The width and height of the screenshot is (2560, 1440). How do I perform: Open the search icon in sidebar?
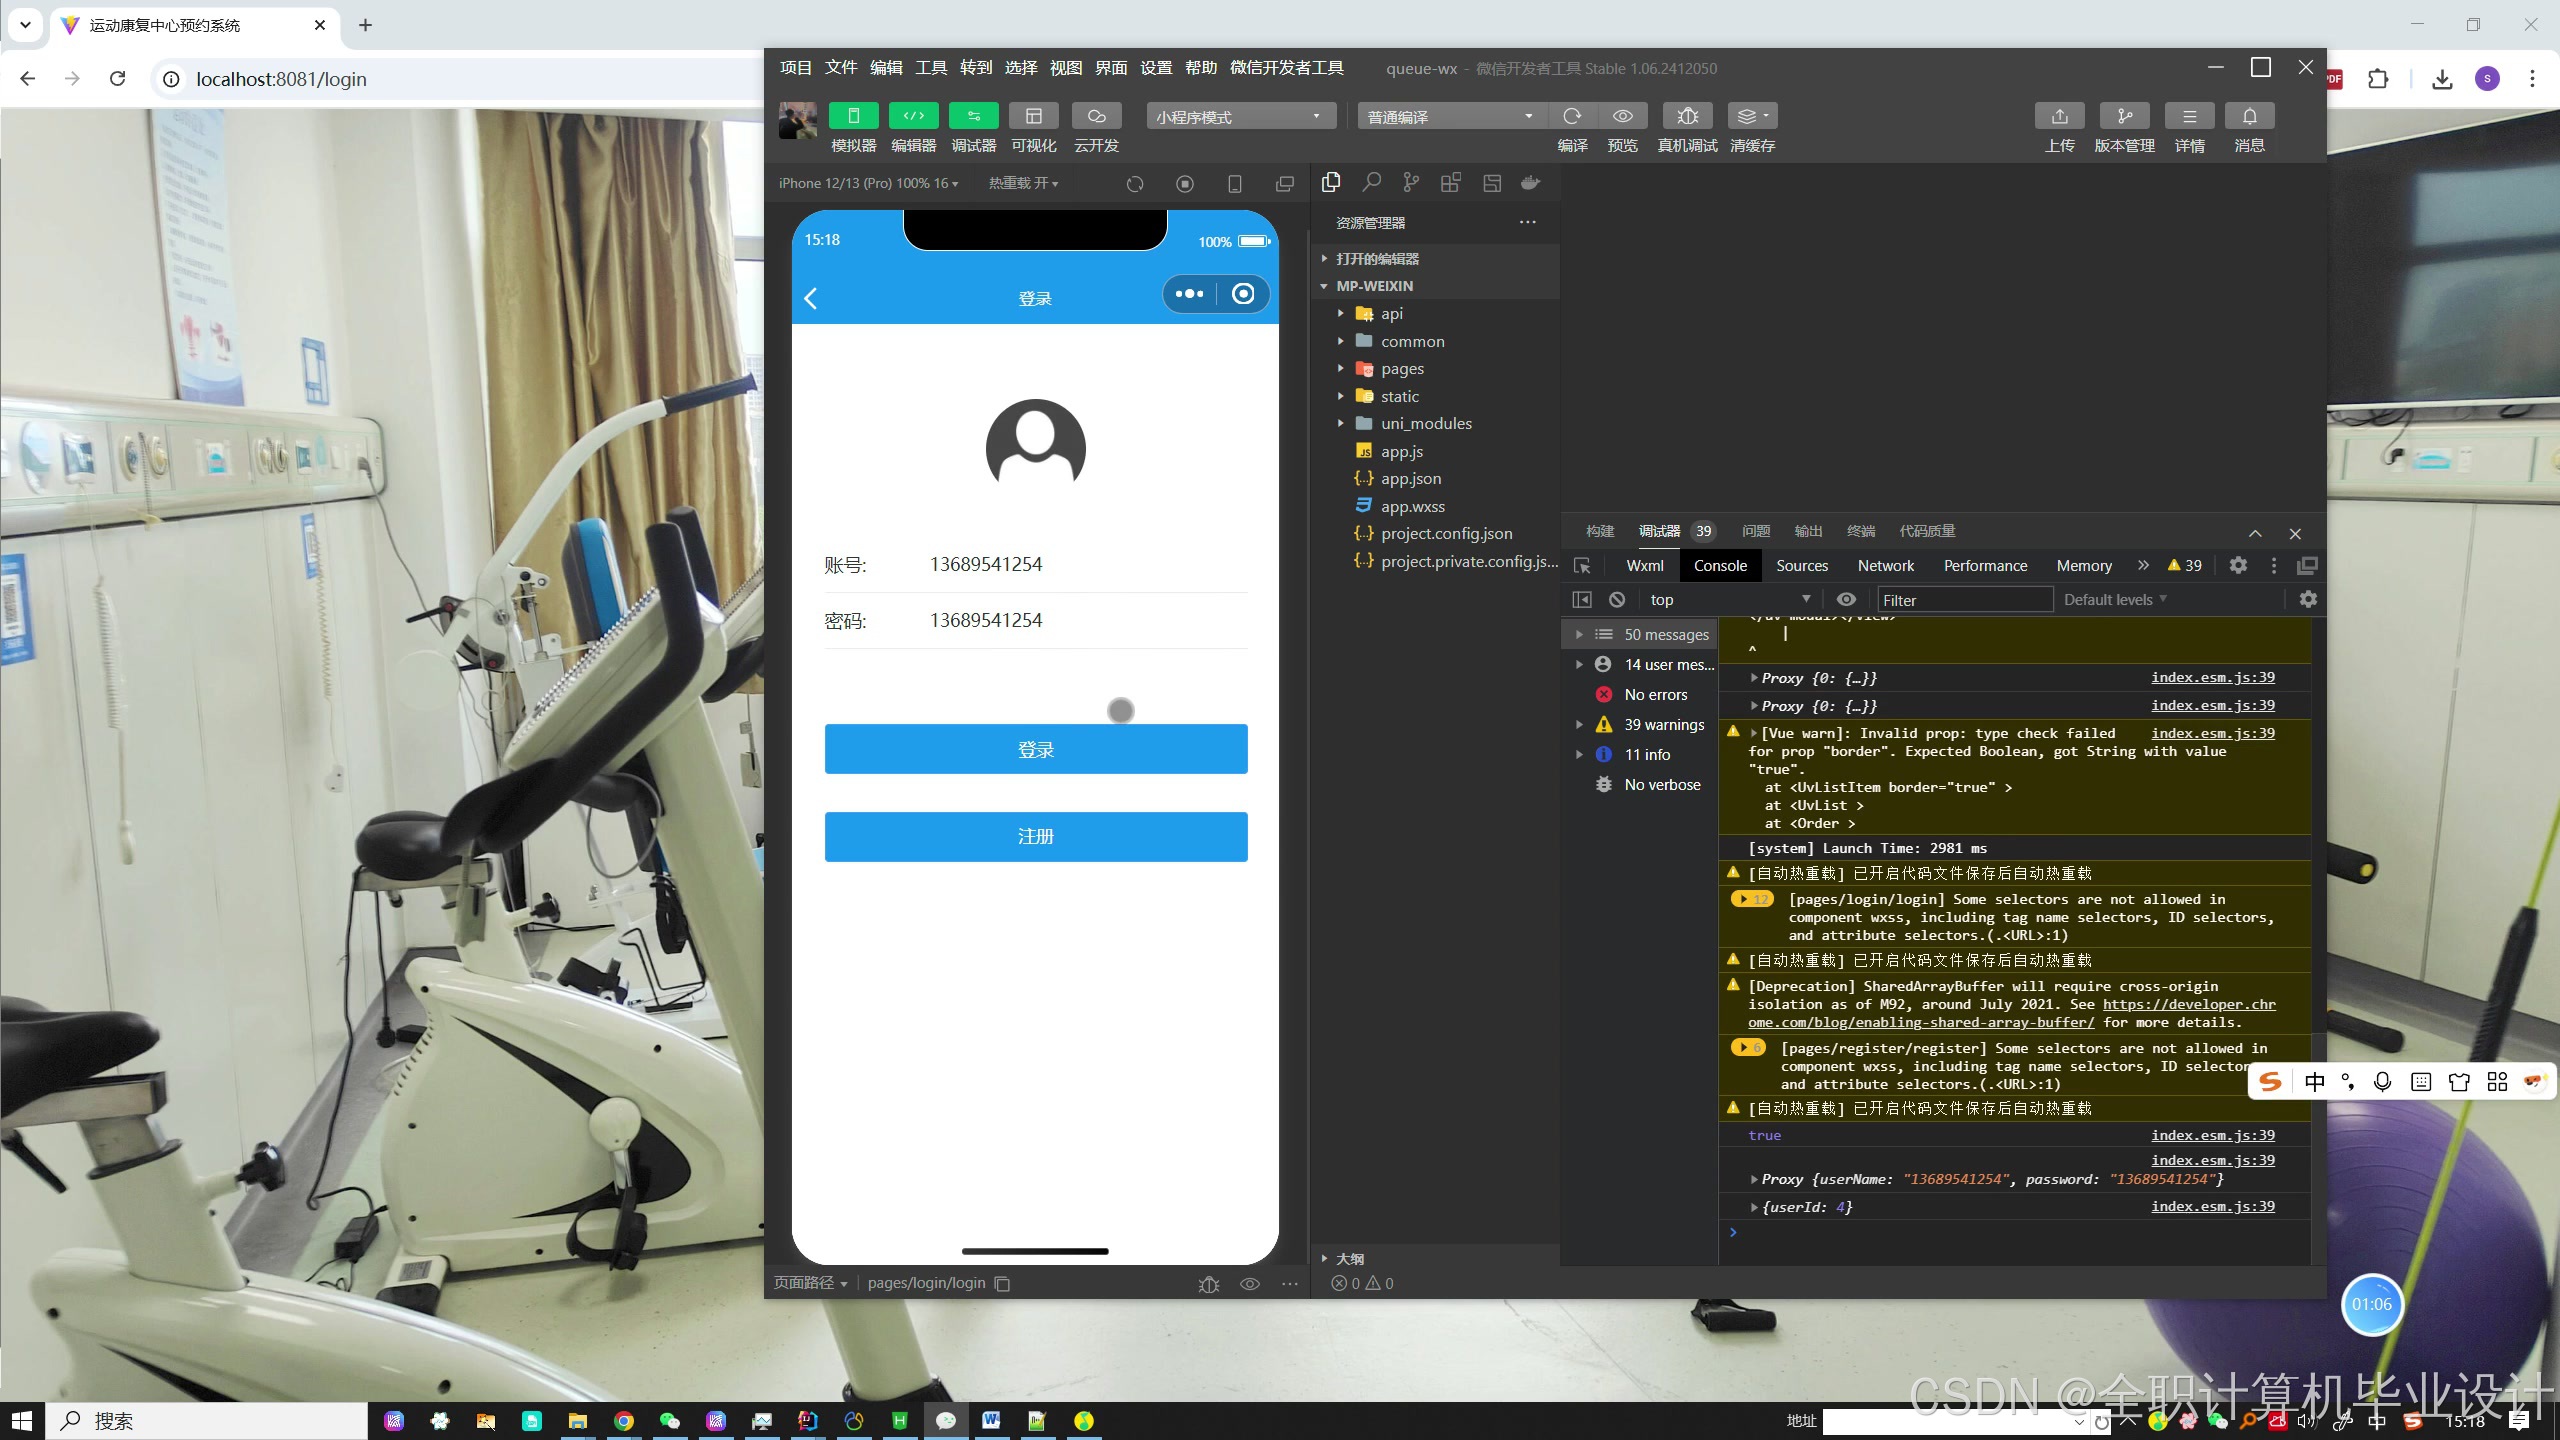coord(1371,182)
